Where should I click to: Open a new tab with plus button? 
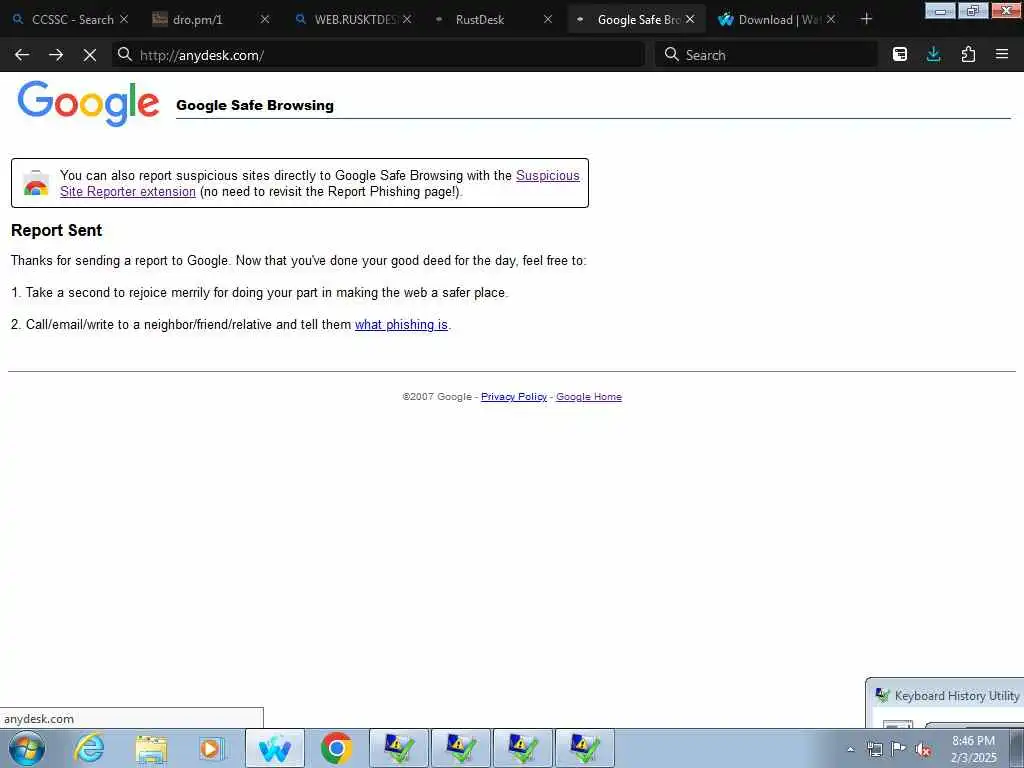(x=867, y=20)
